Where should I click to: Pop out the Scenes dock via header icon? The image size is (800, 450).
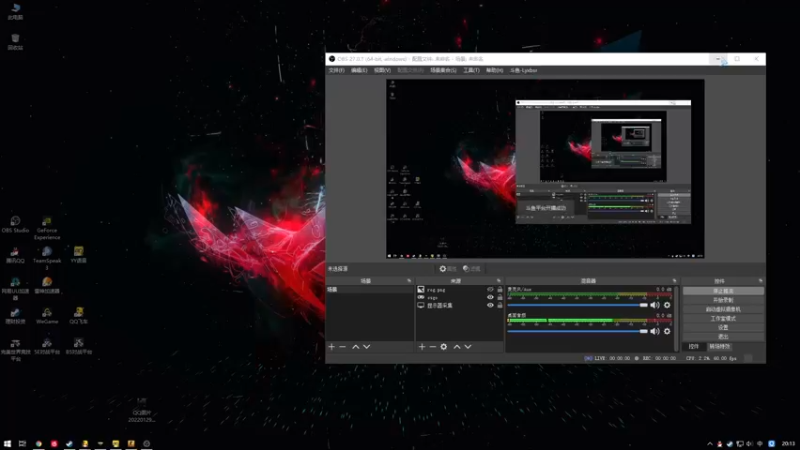point(409,281)
